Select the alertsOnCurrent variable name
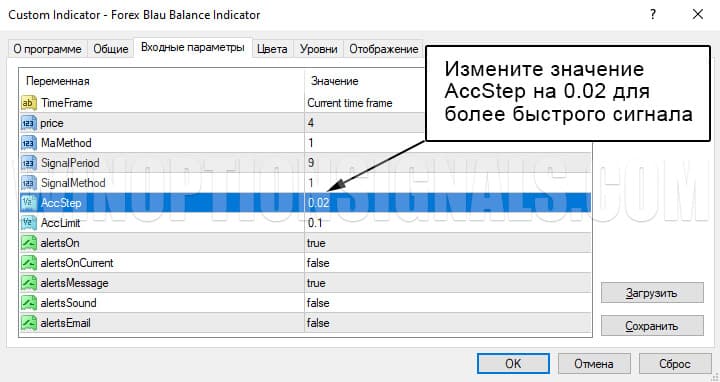 tap(77, 263)
